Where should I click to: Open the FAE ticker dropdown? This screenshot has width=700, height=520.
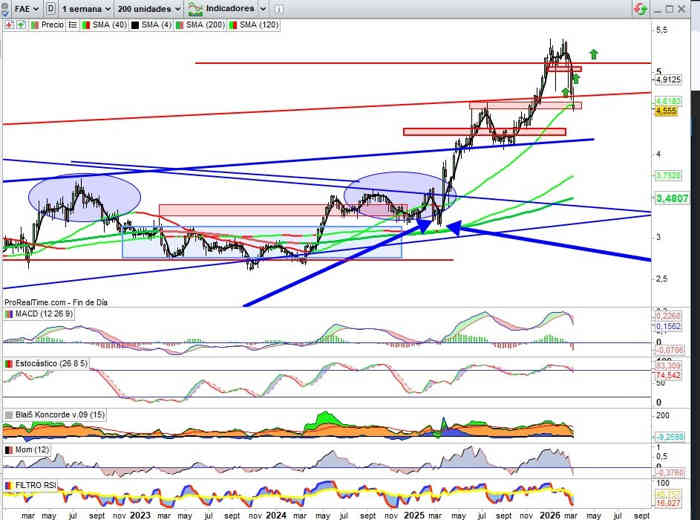tap(21, 8)
